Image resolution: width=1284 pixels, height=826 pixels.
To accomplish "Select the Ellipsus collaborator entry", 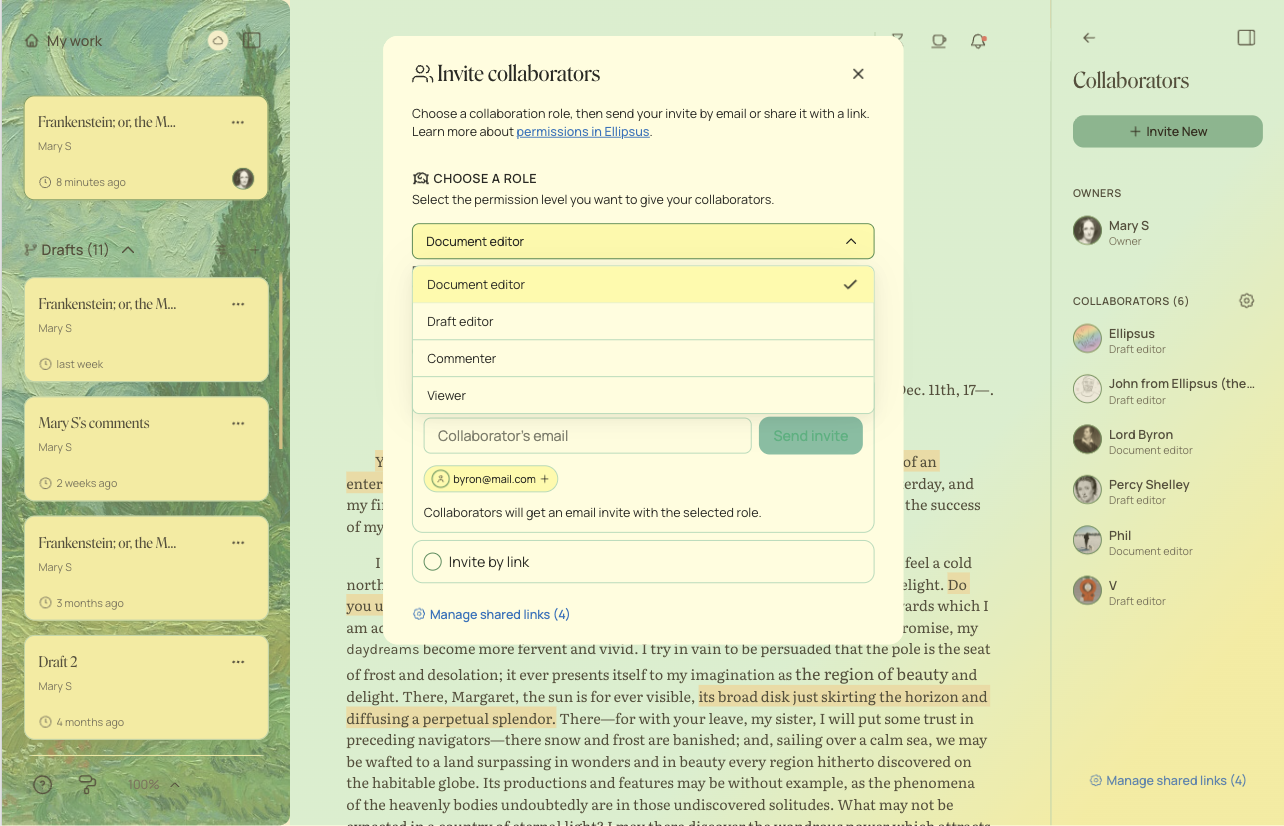I will pyautogui.click(x=1166, y=339).
